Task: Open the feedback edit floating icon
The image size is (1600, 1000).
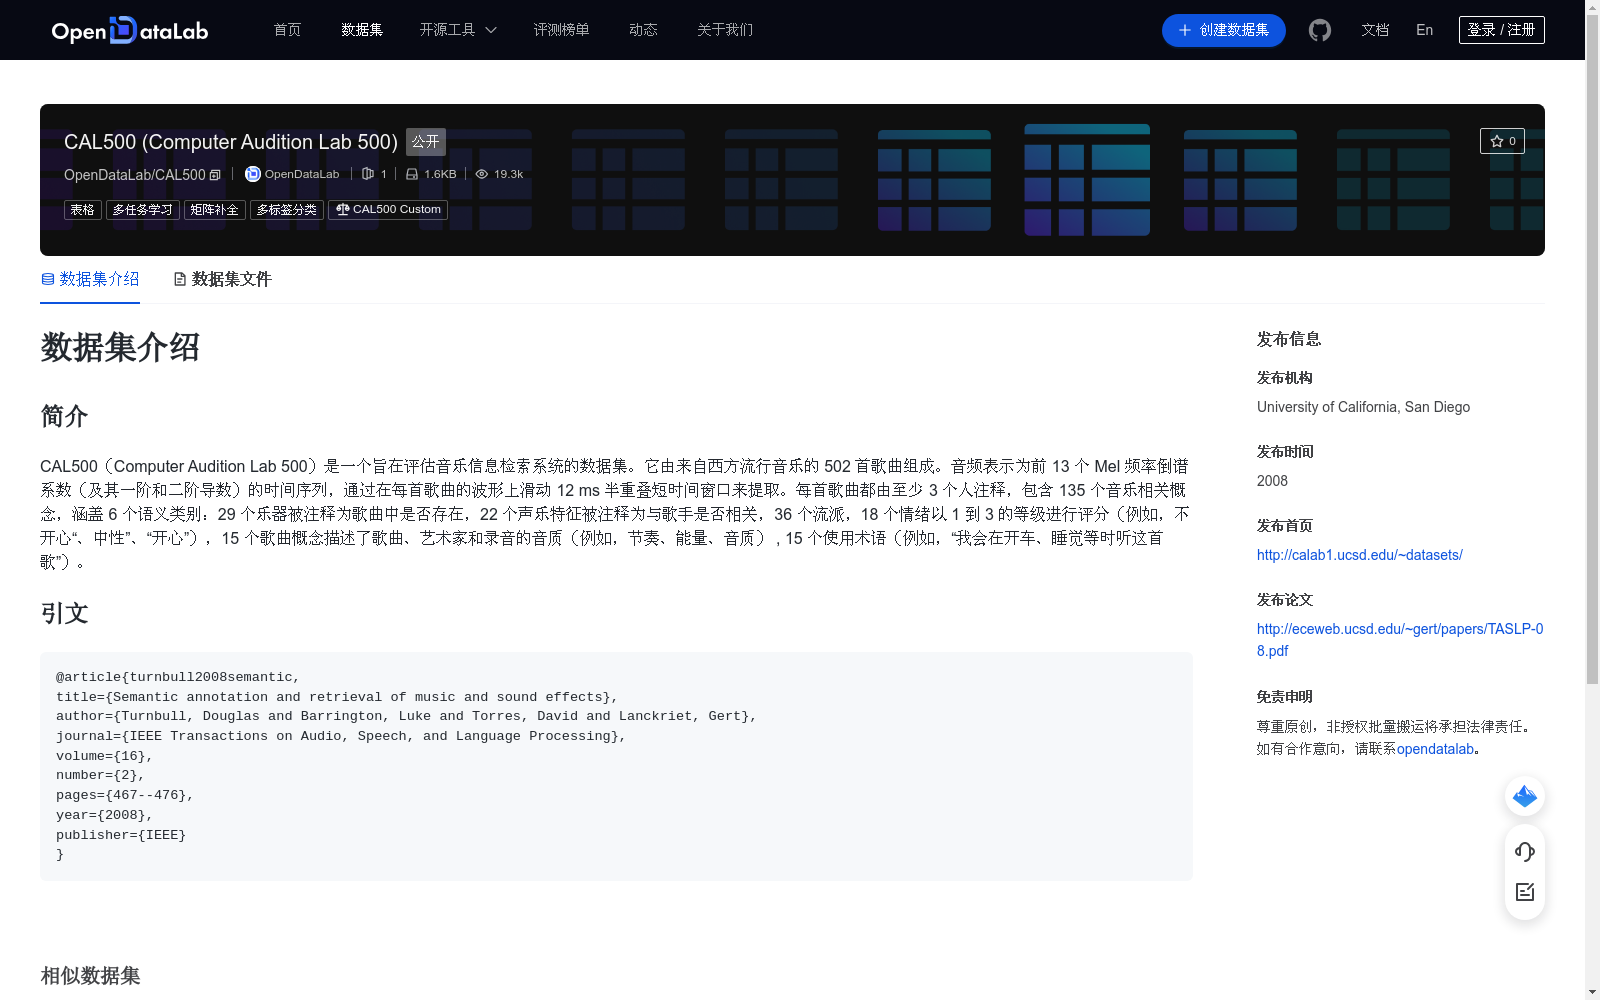Action: click(x=1525, y=892)
